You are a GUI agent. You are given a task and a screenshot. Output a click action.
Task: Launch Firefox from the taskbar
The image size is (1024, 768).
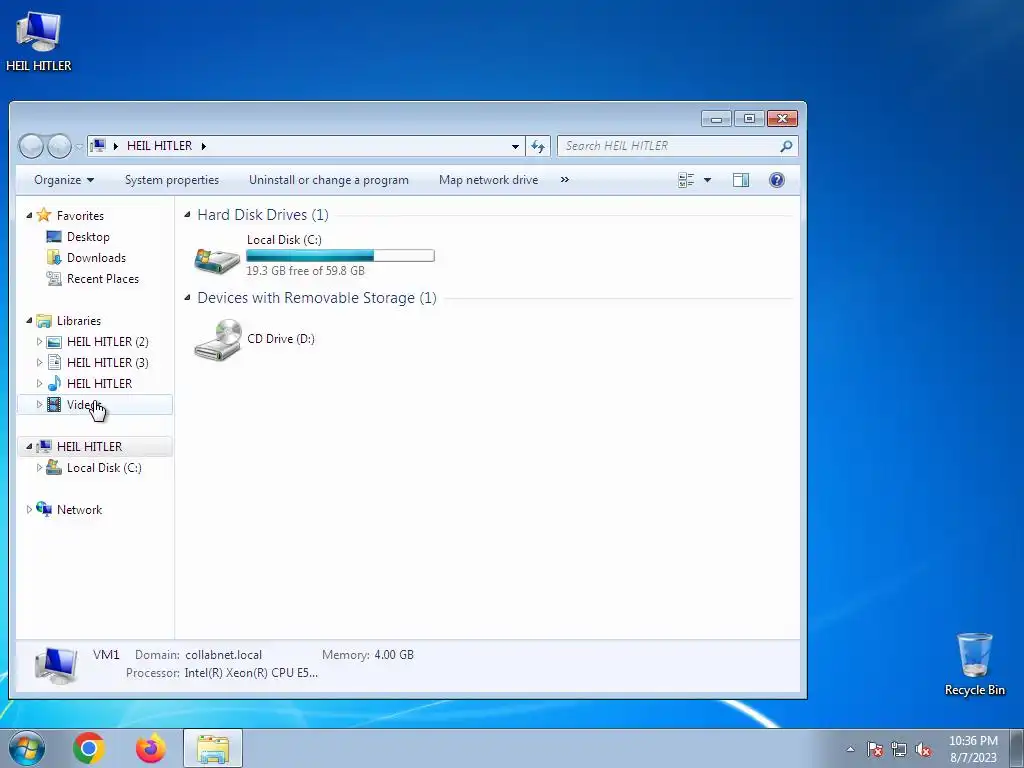[x=151, y=748]
